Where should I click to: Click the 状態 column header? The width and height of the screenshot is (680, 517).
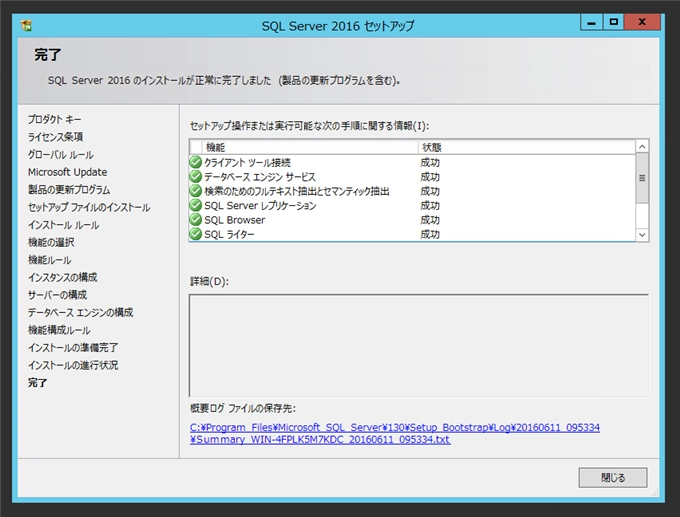526,147
